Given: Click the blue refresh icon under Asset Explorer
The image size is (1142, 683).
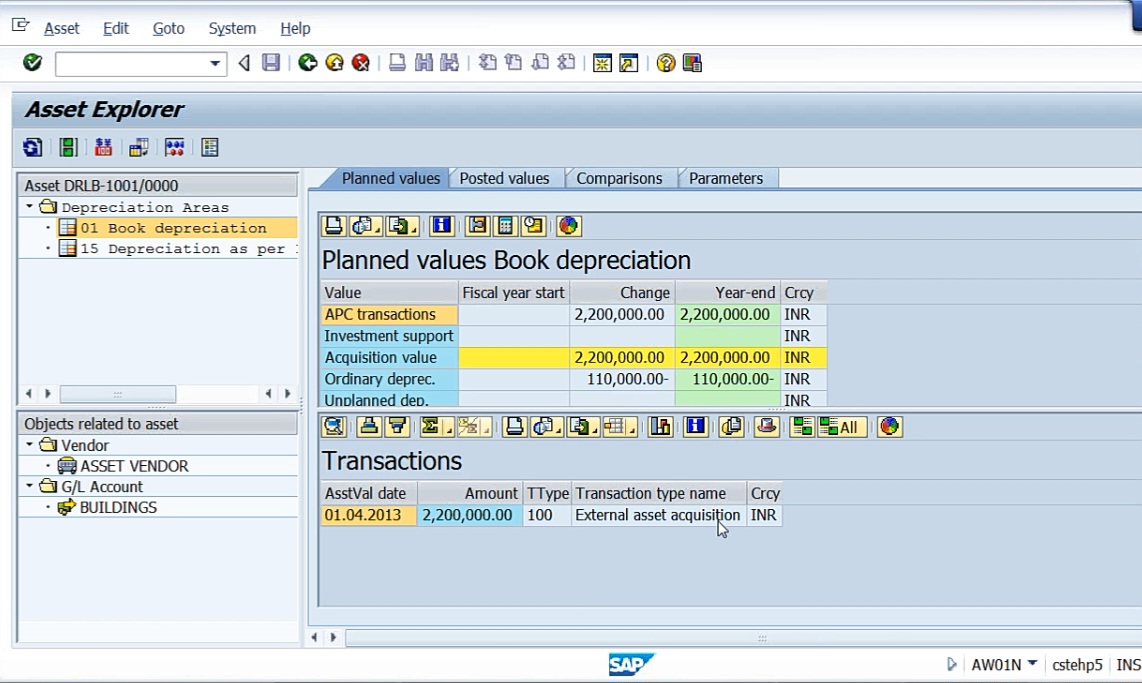Looking at the screenshot, I should pos(32,147).
